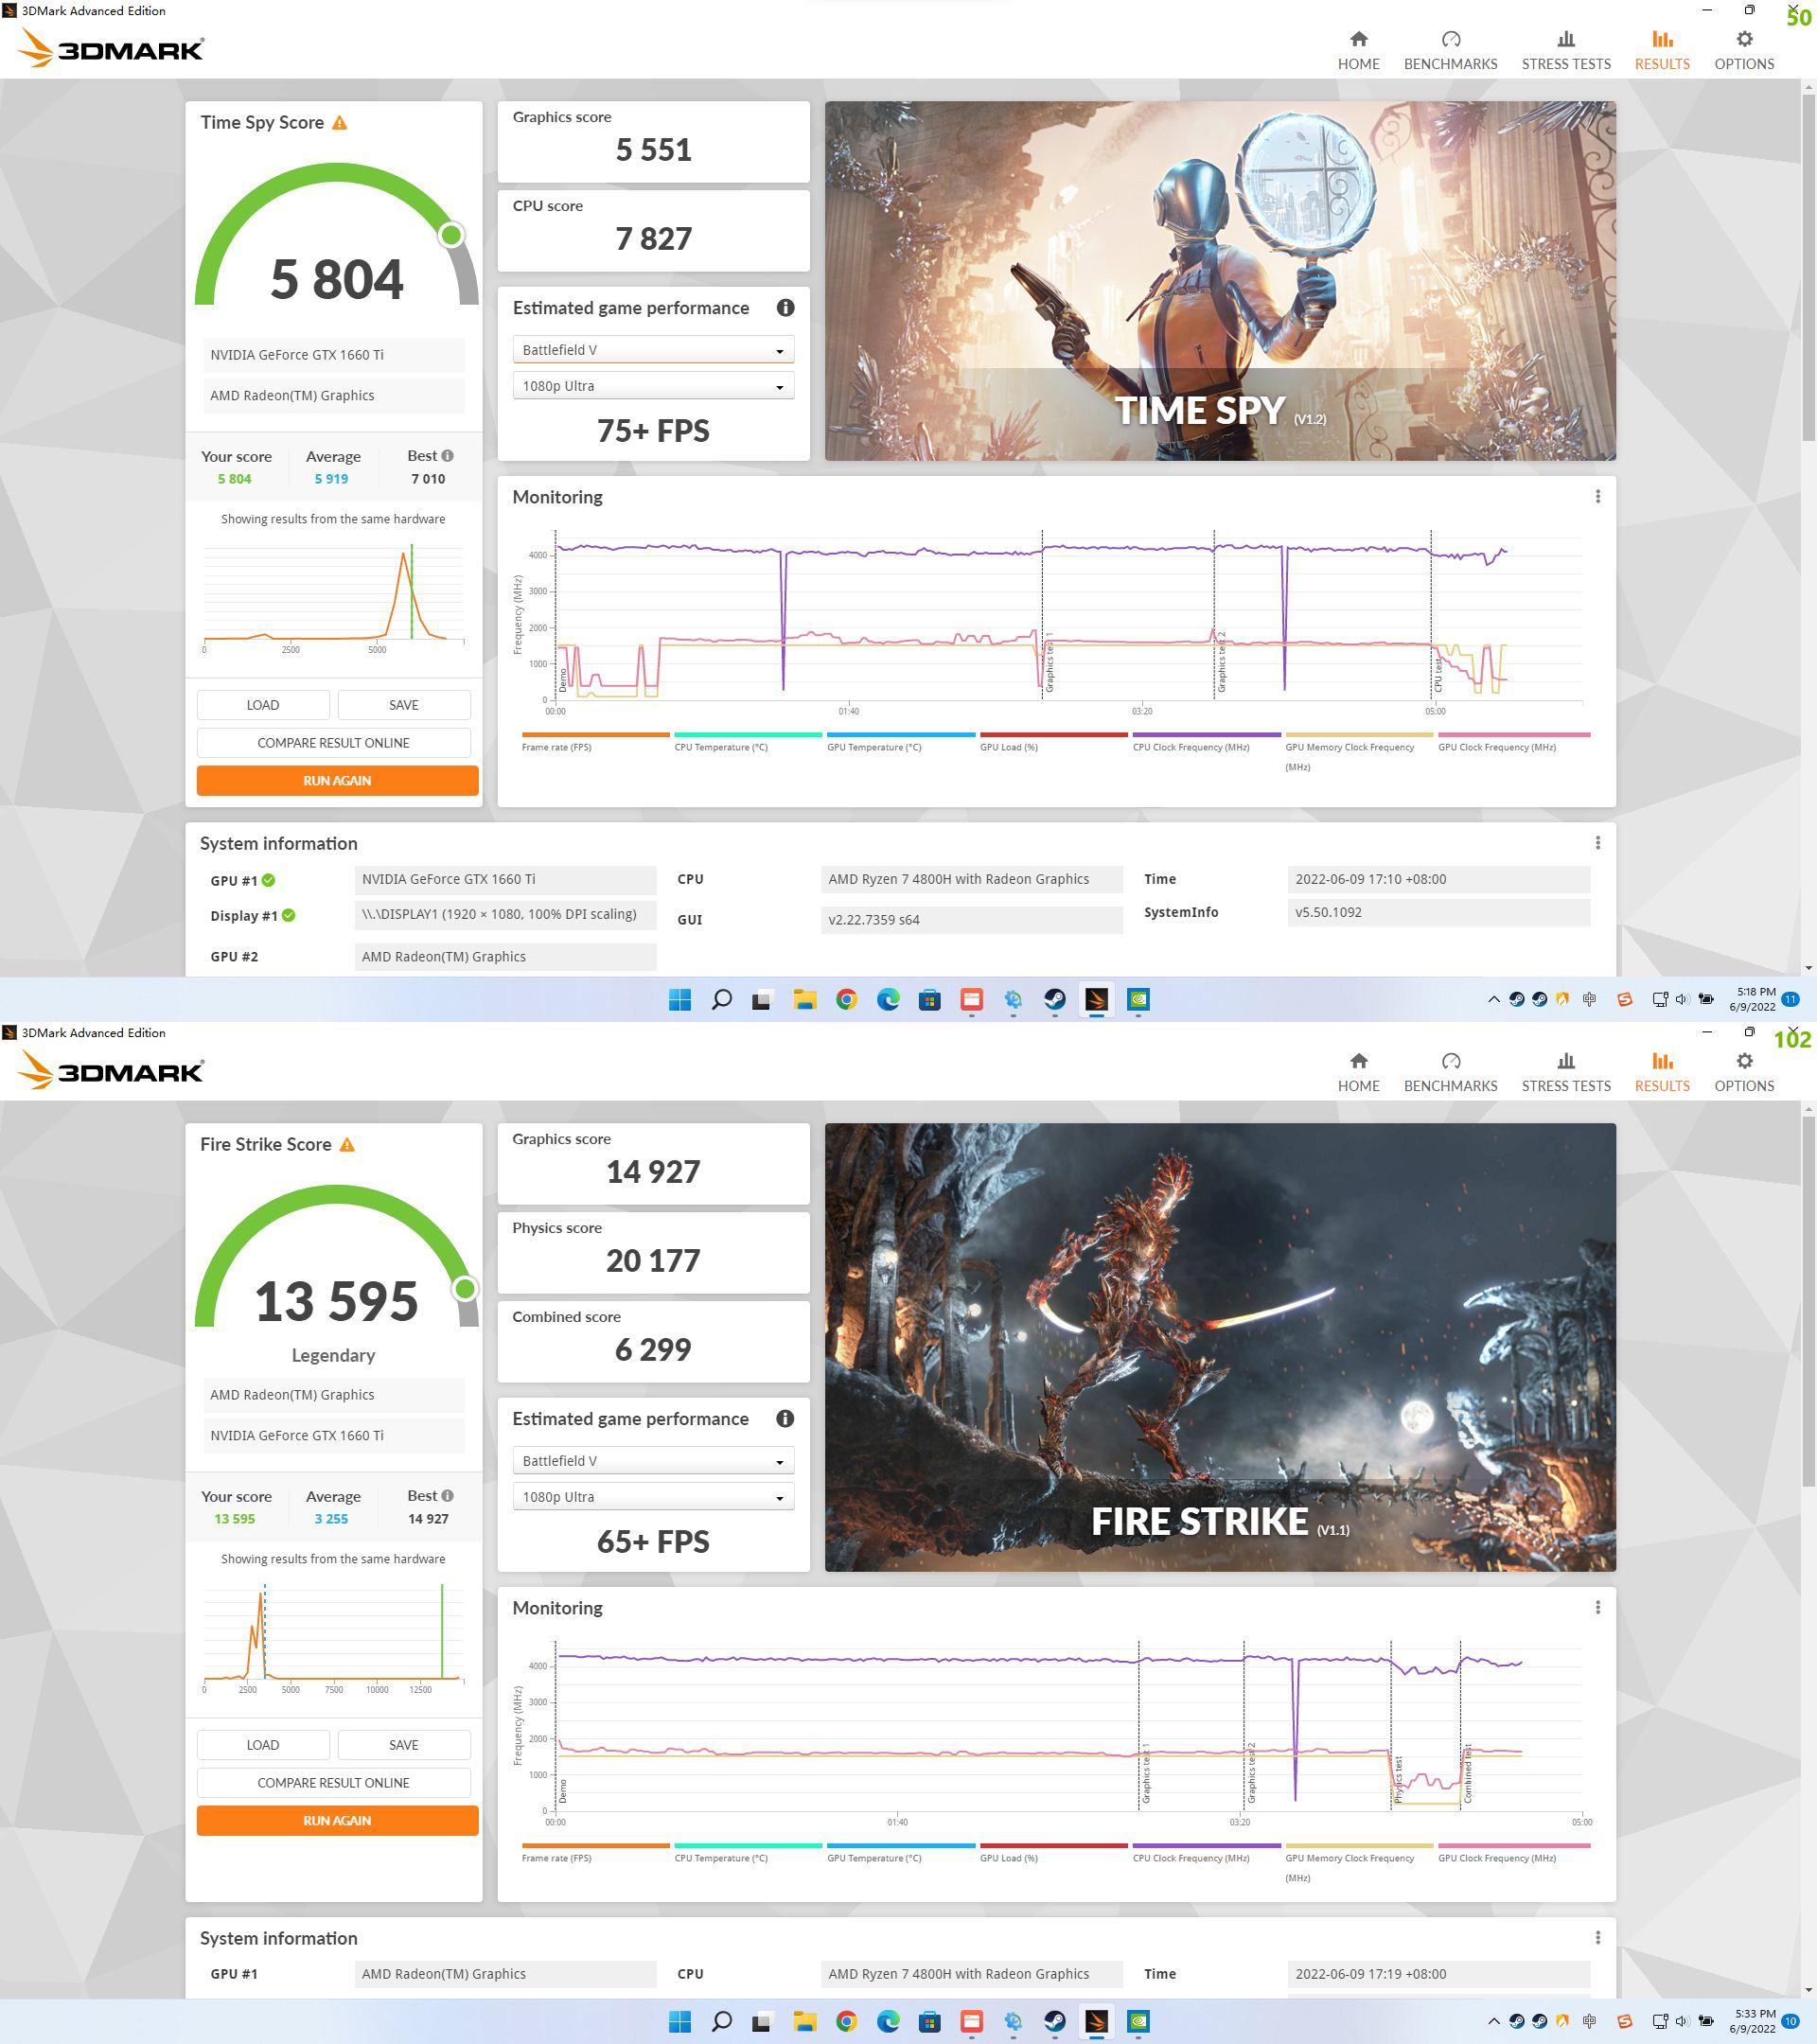Click LOAD in the Time Spy Score panel
This screenshot has width=1817, height=2044.
(263, 705)
